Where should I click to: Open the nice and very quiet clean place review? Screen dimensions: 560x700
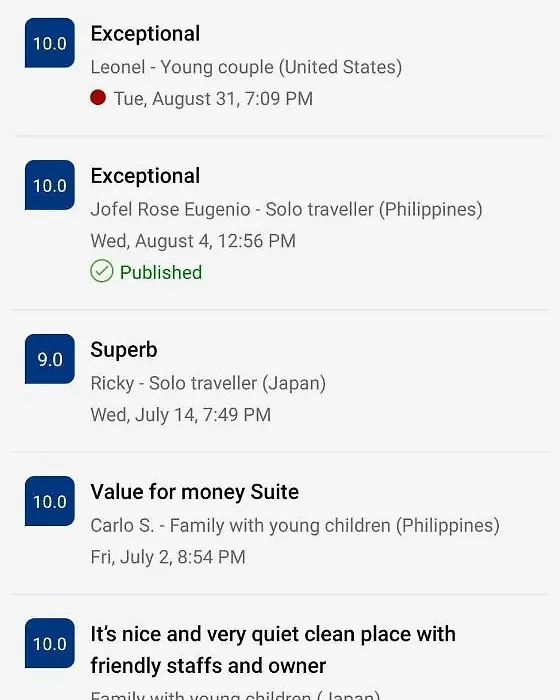[273, 650]
